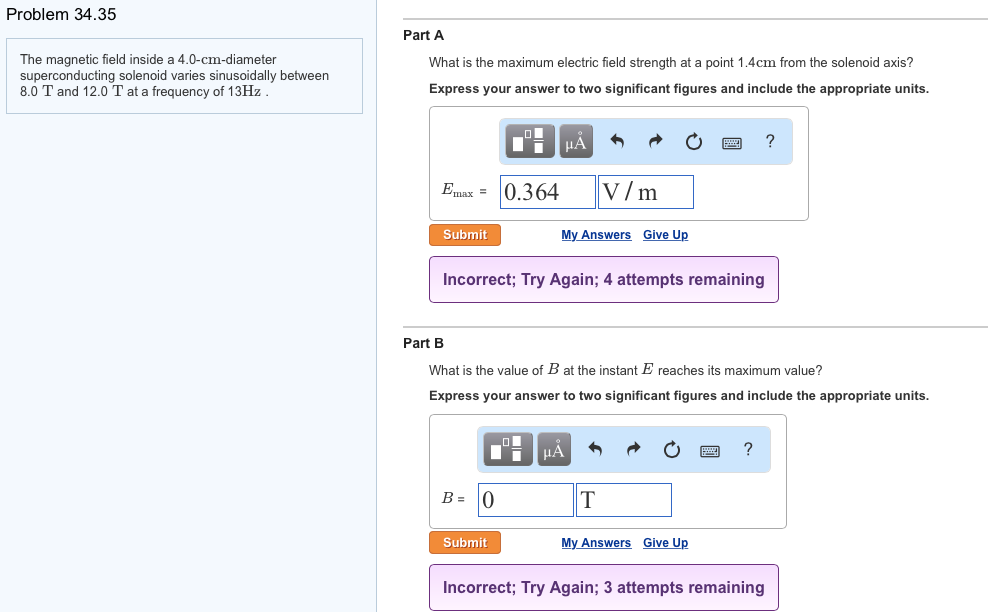Click Give Up link for Part B
The width and height of the screenshot is (988, 612).
coord(665,543)
